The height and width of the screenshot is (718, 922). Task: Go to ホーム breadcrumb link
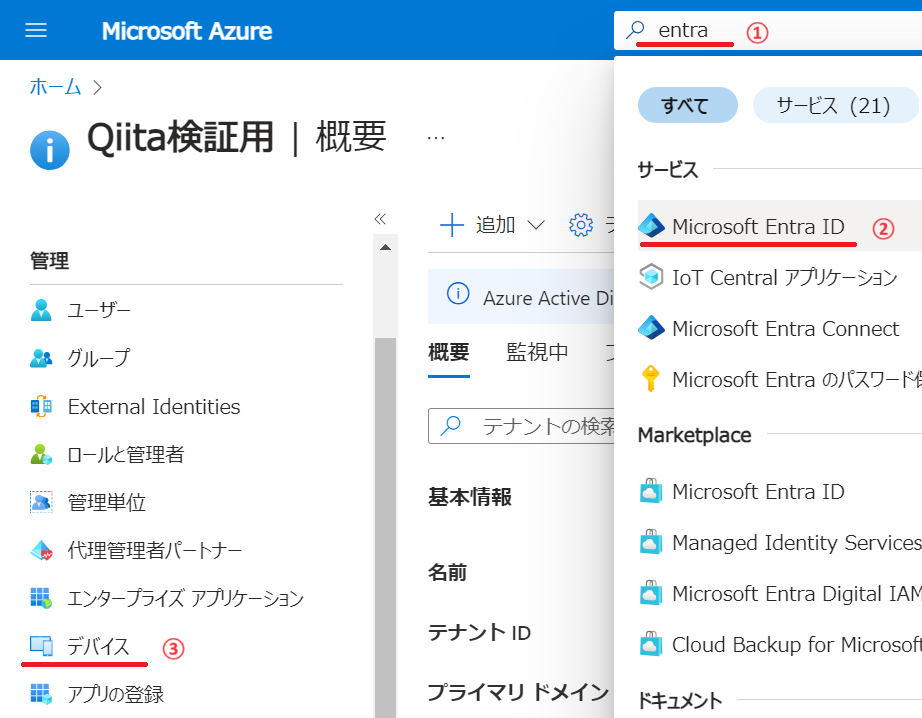[x=55, y=87]
